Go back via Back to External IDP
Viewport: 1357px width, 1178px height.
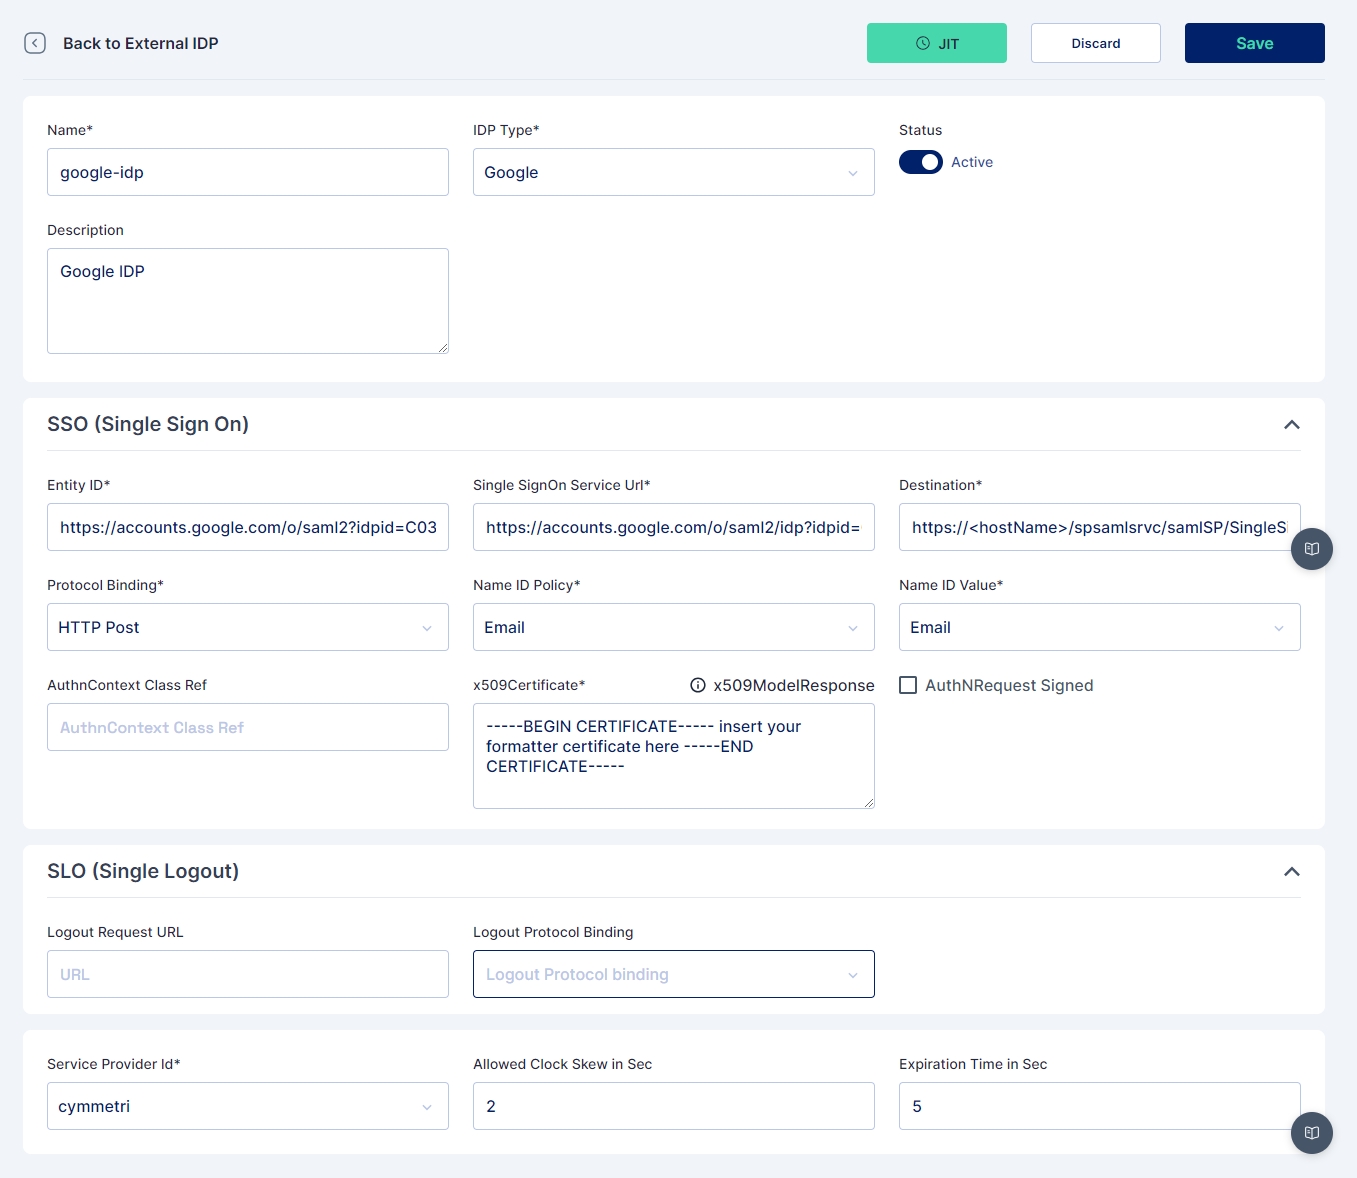click(140, 43)
